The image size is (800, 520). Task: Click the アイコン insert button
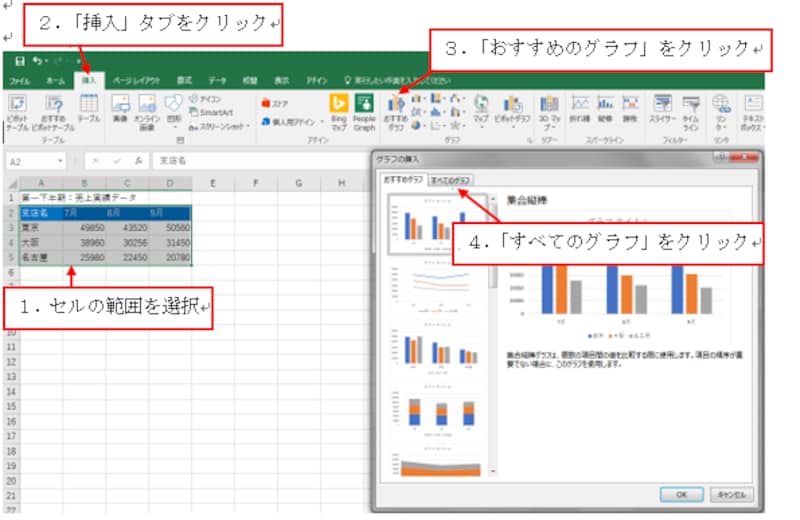pos(205,99)
